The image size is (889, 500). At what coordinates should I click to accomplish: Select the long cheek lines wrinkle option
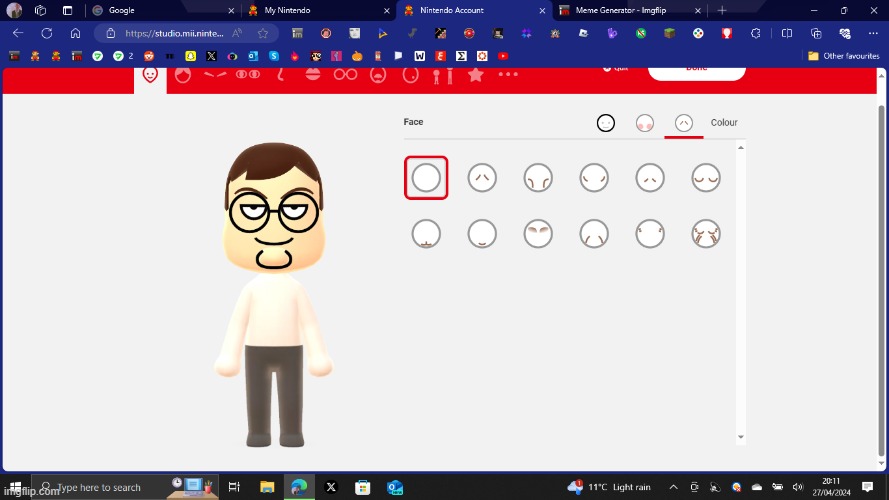[x=538, y=178]
